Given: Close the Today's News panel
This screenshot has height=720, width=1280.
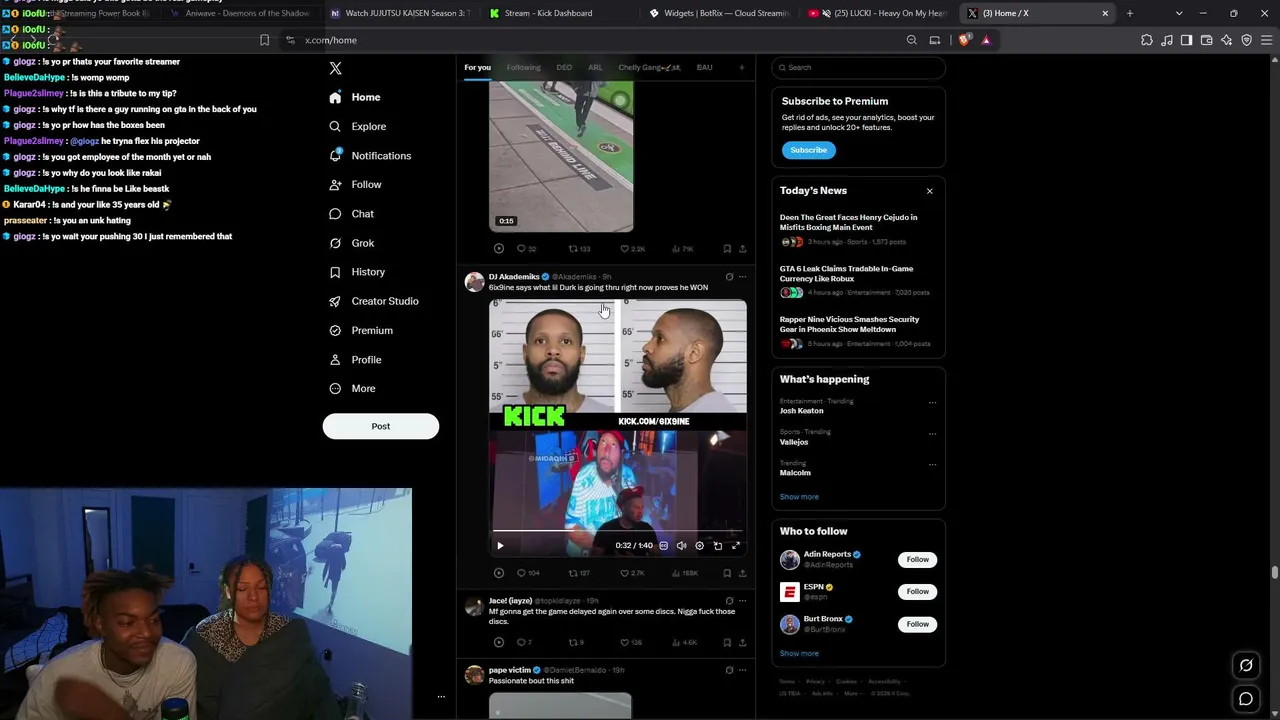Looking at the screenshot, I should point(929,191).
